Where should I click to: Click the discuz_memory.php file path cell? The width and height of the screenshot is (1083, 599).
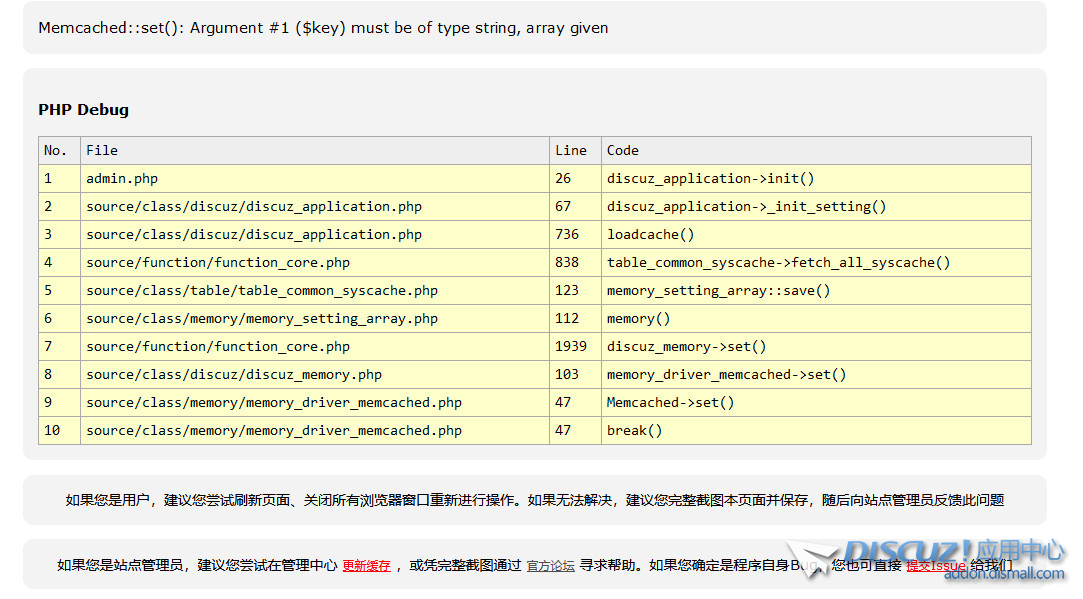[x=234, y=375]
